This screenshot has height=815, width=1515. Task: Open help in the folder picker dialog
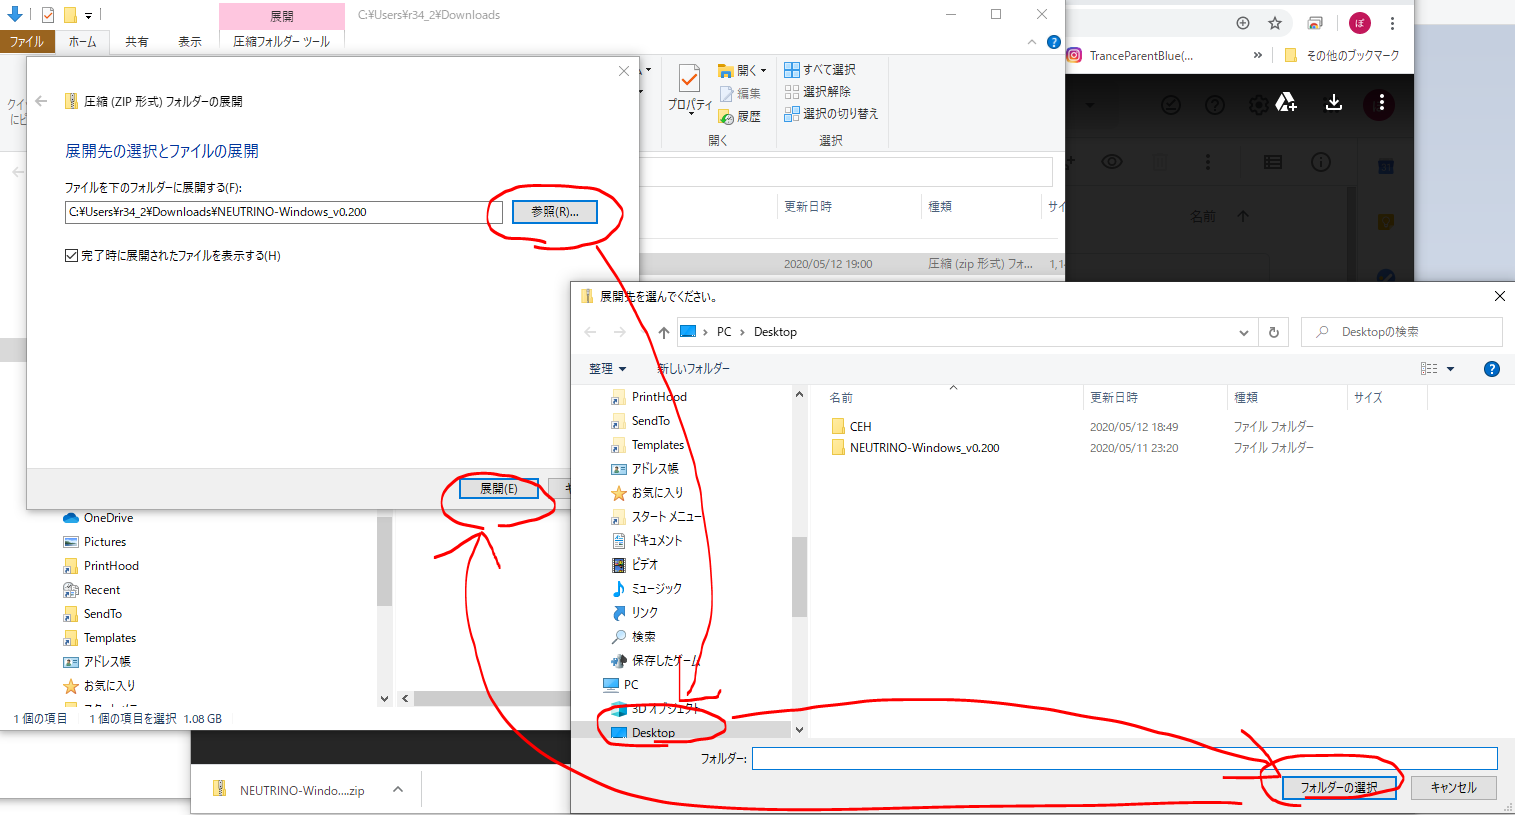(x=1491, y=369)
